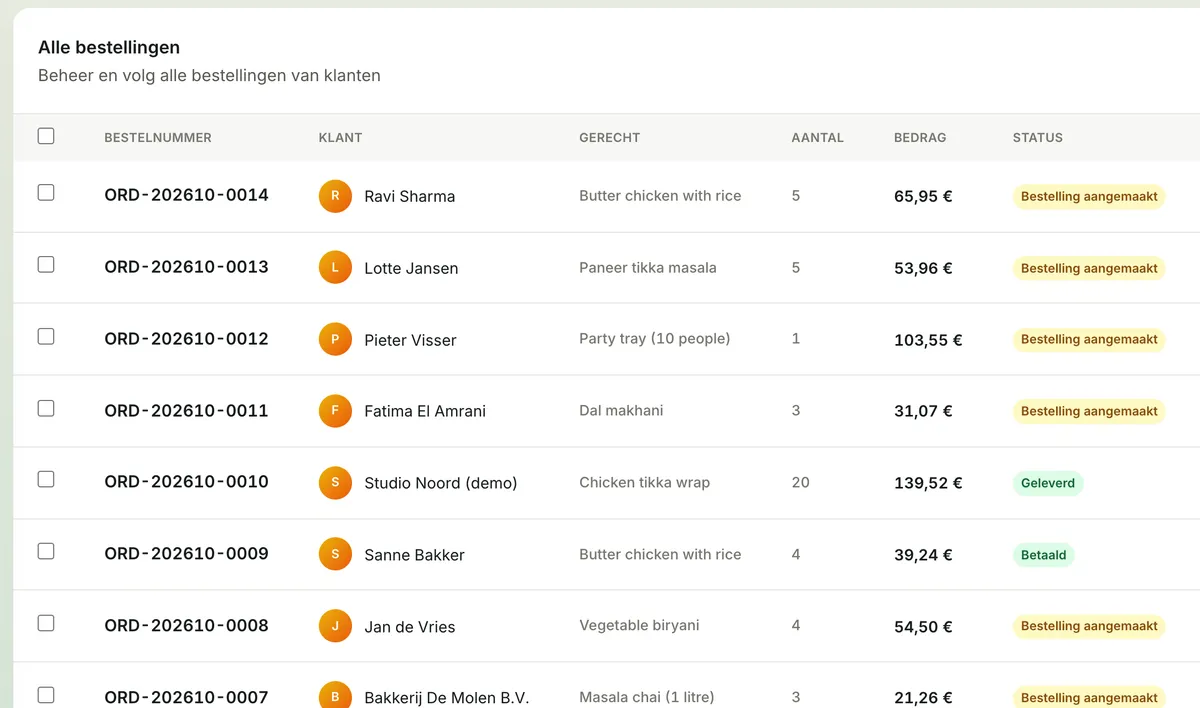
Task: Select the checkbox for order ORD-202610-0013
Action: (x=46, y=265)
